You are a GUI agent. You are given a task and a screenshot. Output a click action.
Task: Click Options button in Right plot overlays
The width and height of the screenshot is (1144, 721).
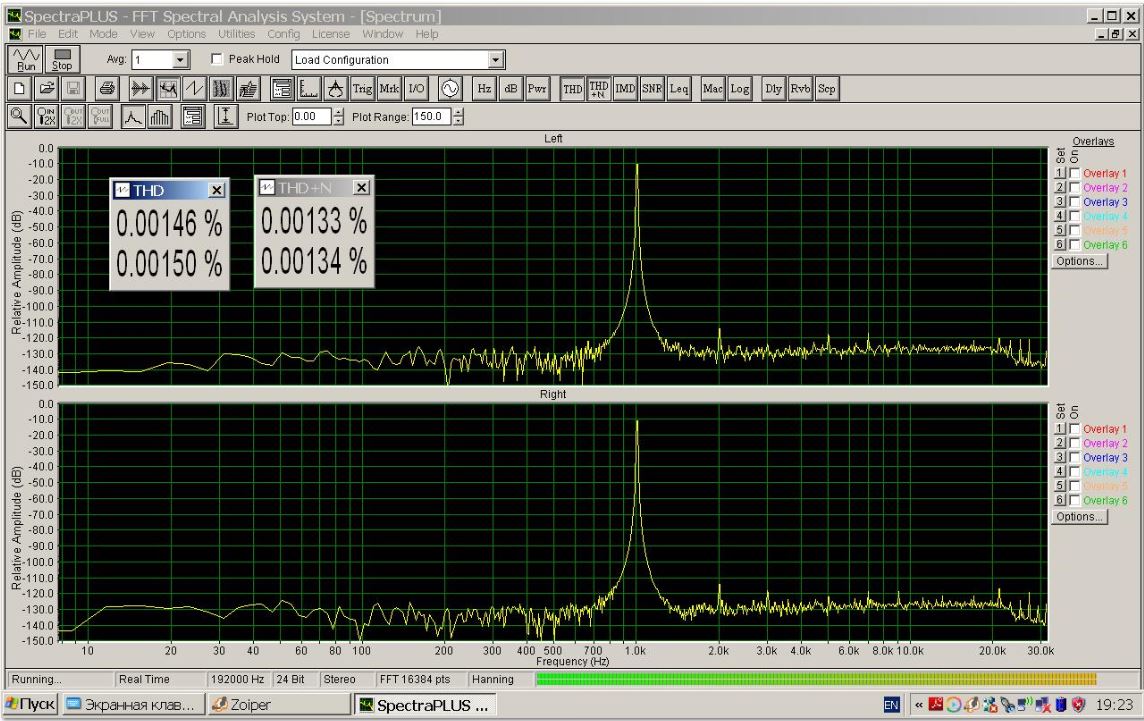coord(1079,517)
